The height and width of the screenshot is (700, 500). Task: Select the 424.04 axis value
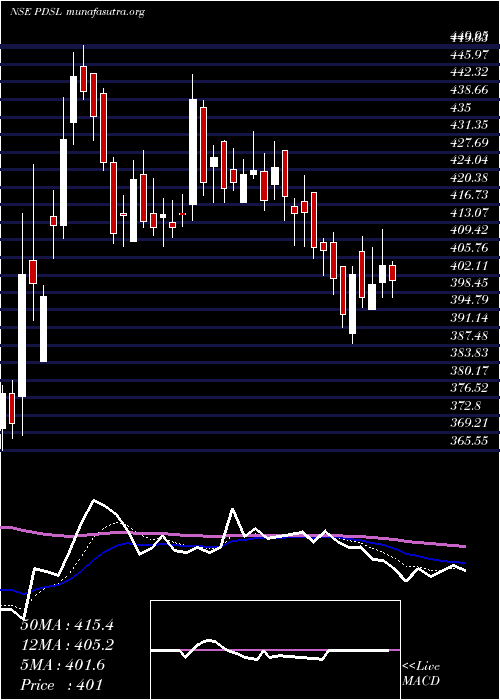[x=471, y=160]
